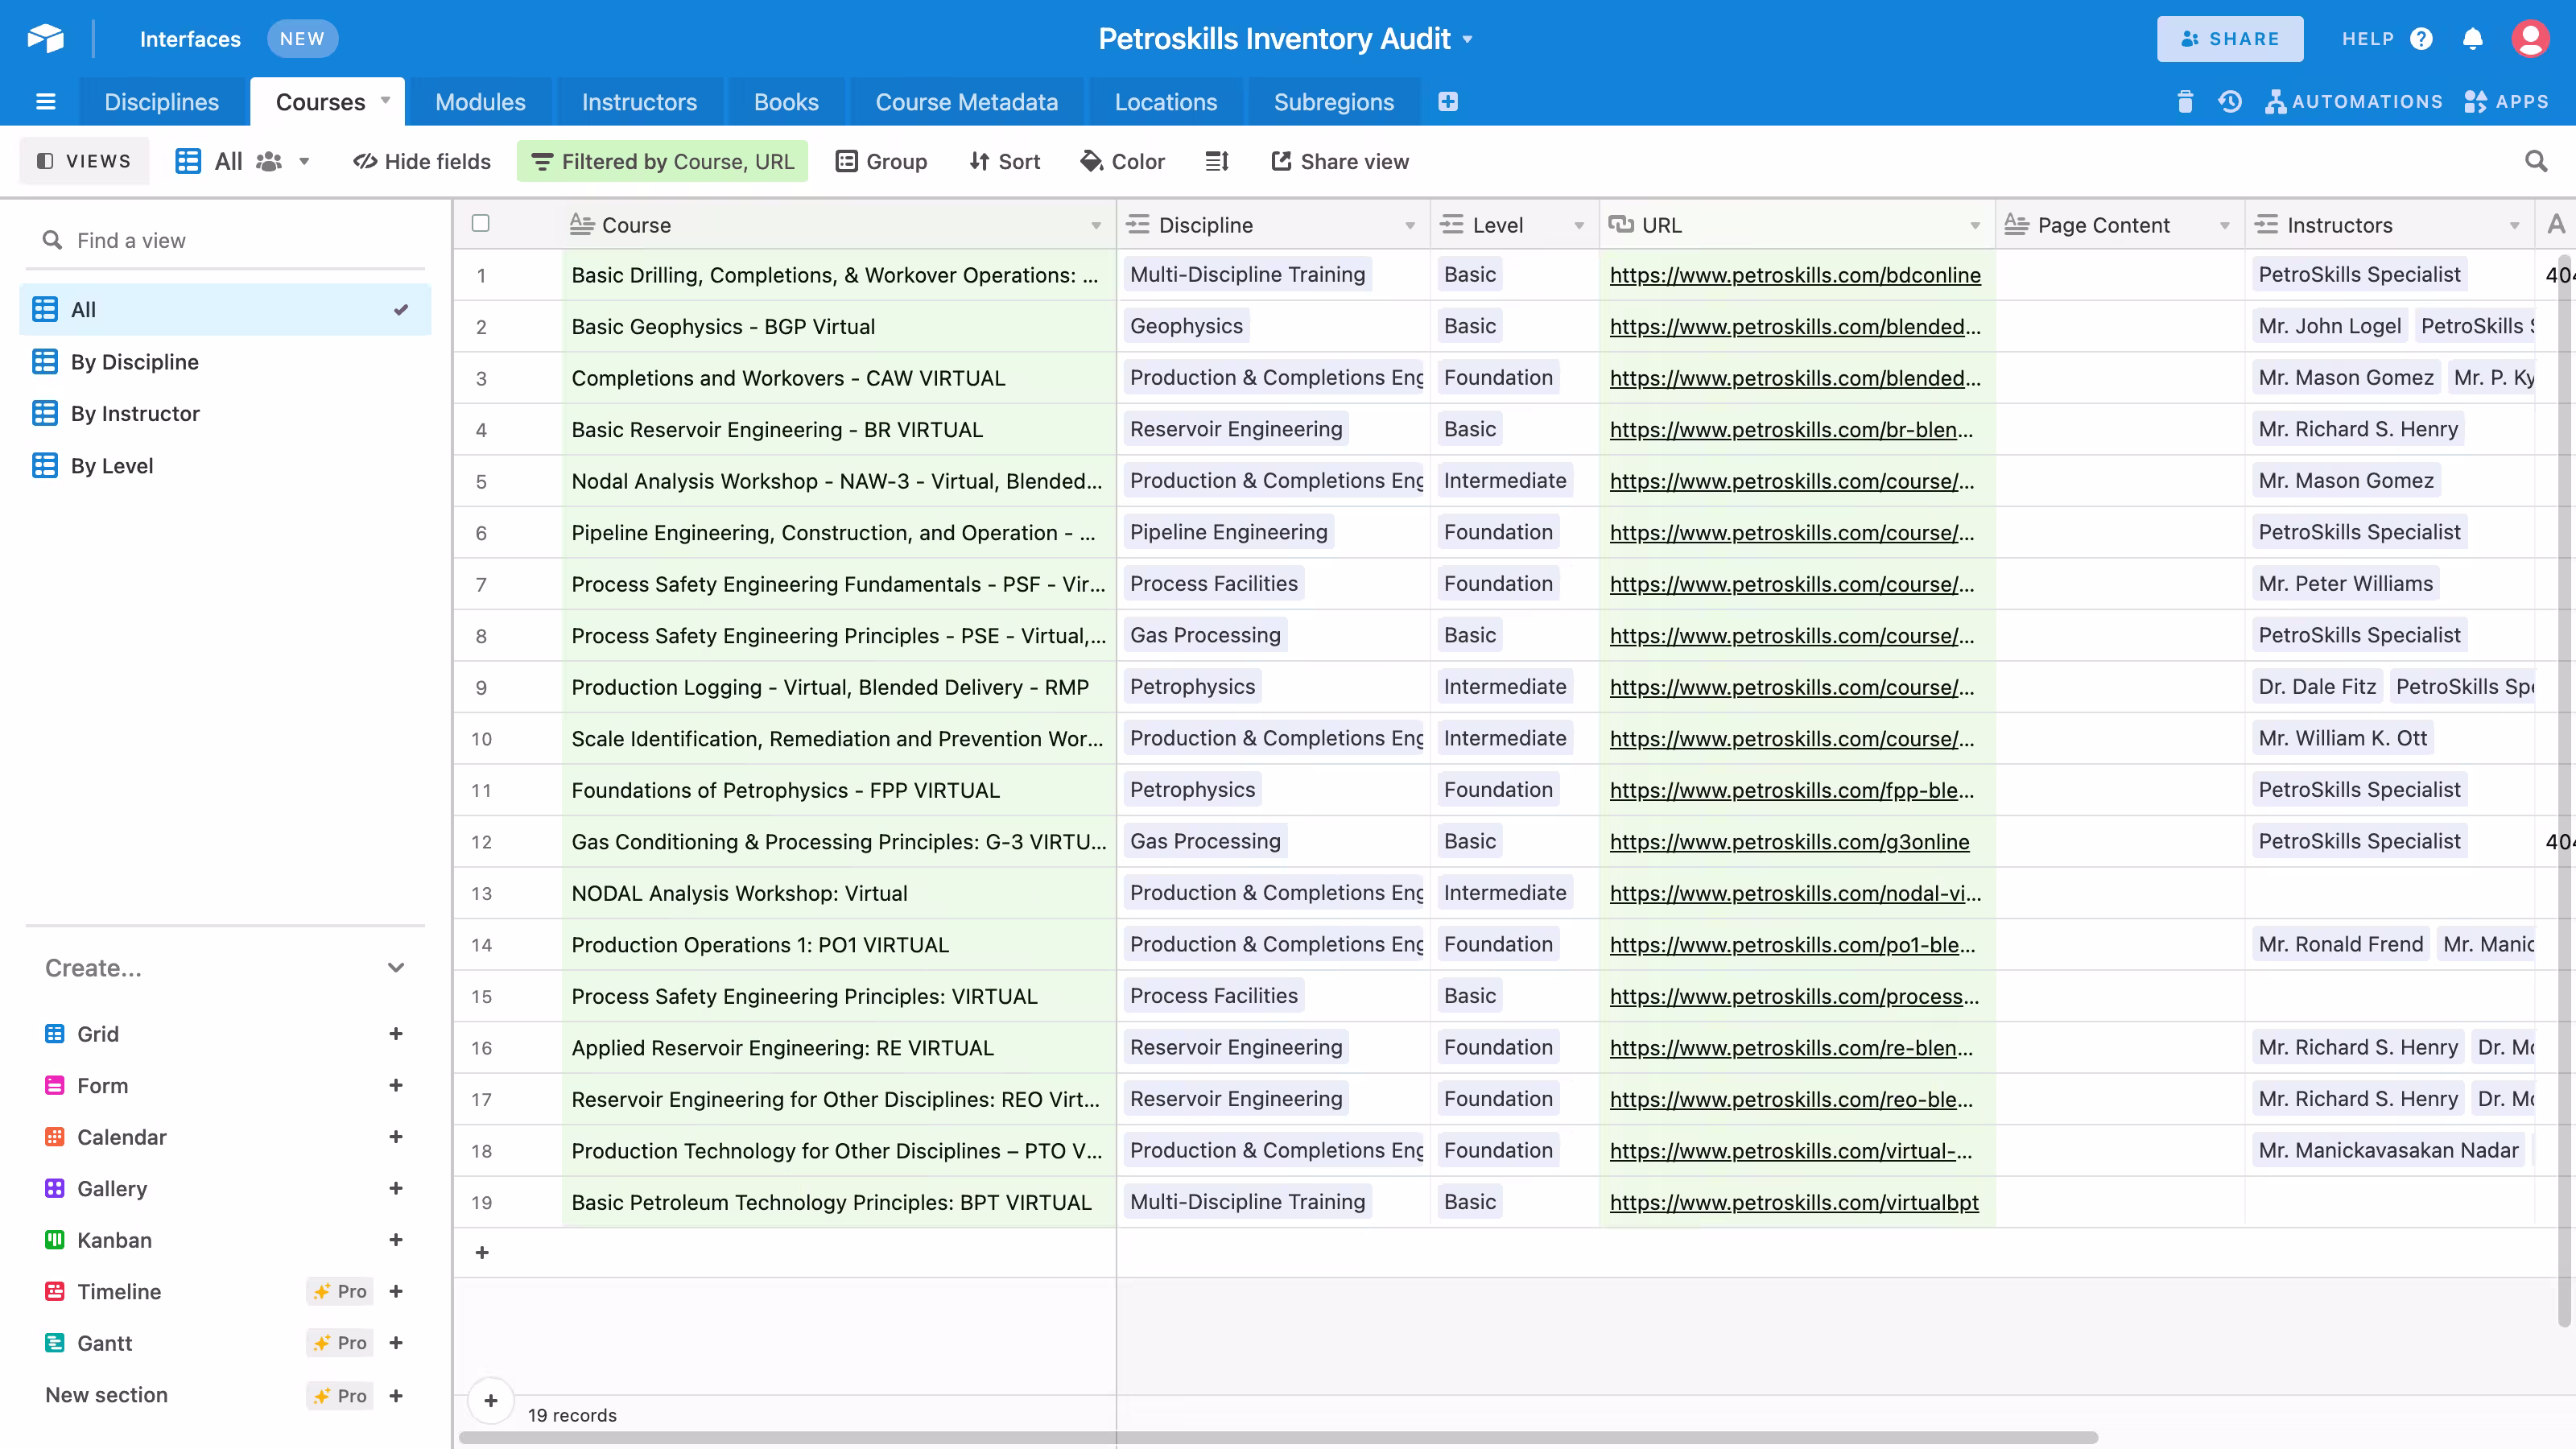
Task: Switch to the Instructors tab
Action: pyautogui.click(x=639, y=102)
